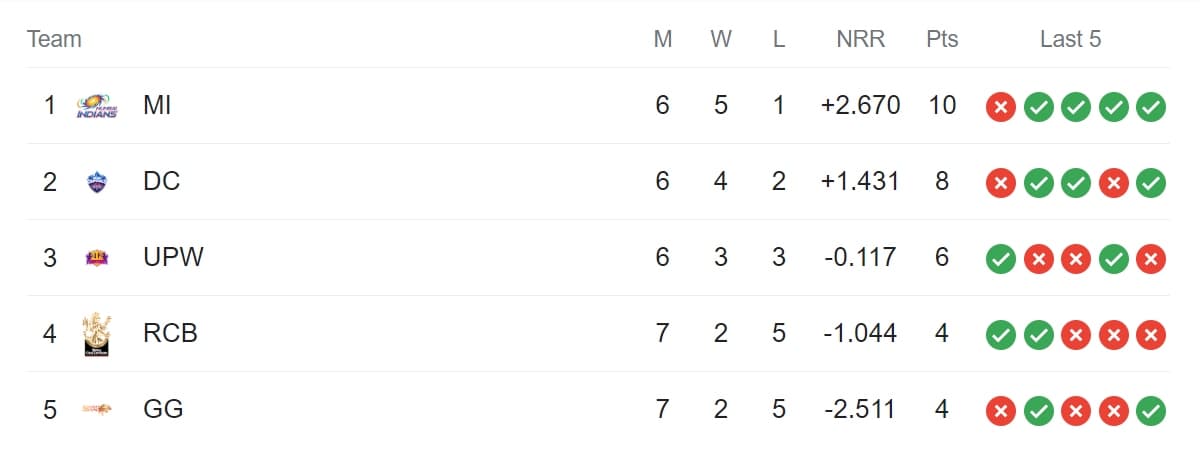The height and width of the screenshot is (451, 1200).
Task: Click RCB's last red loss icon
Action: pyautogui.click(x=1152, y=334)
